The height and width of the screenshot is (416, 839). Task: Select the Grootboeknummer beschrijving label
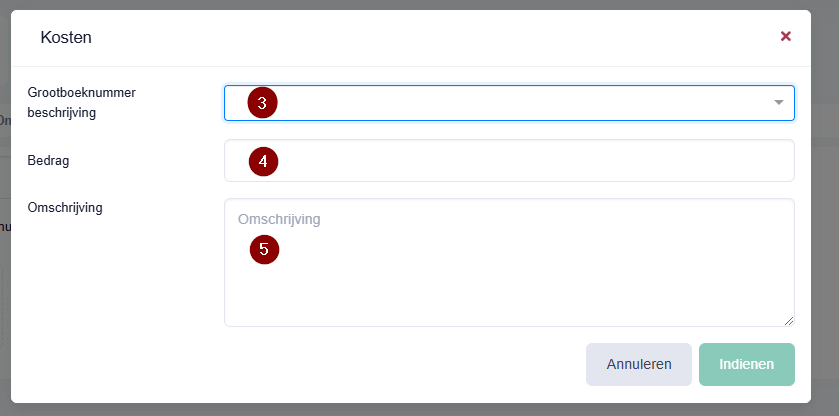[81, 103]
